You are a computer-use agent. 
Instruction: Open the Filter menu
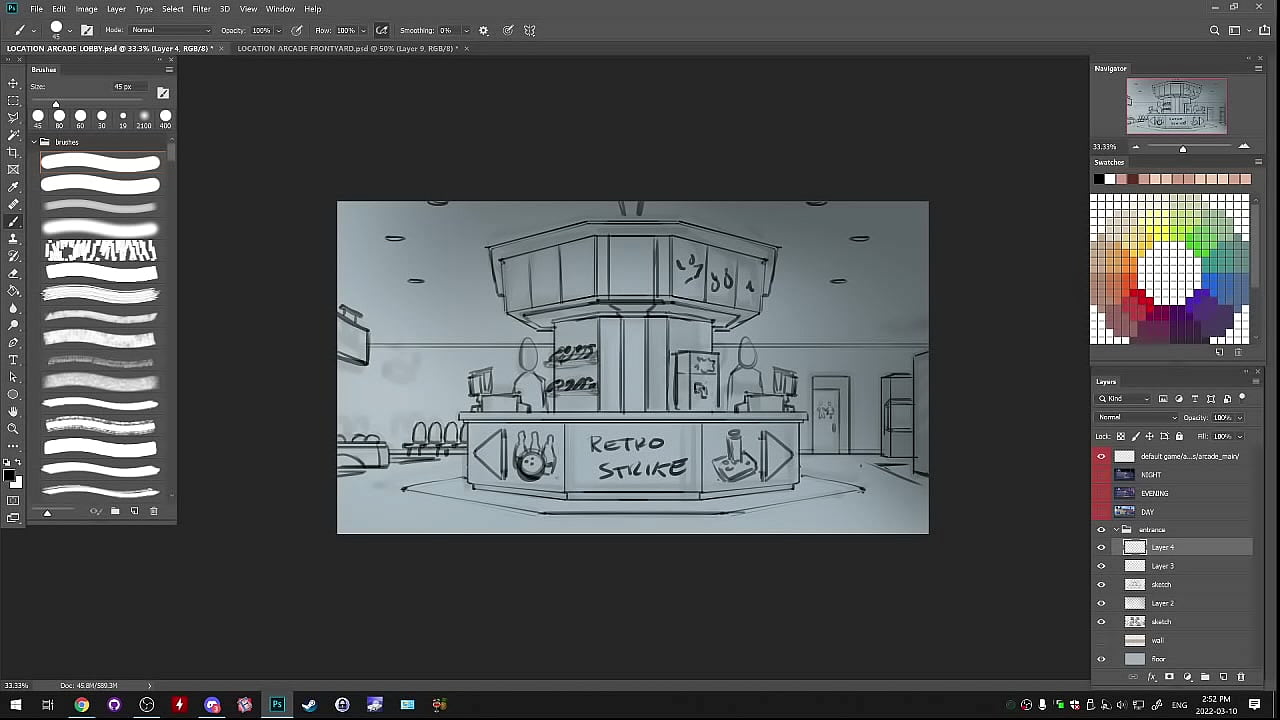click(201, 9)
